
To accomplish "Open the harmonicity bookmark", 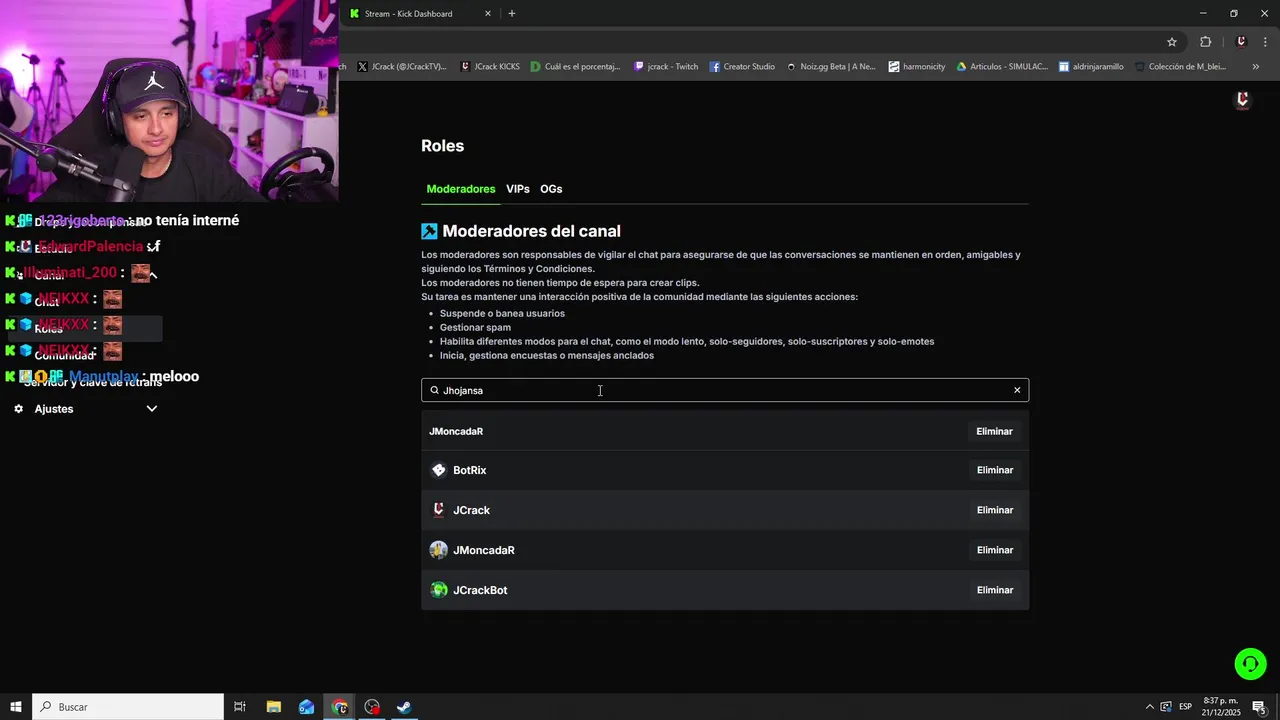I will (x=916, y=67).
